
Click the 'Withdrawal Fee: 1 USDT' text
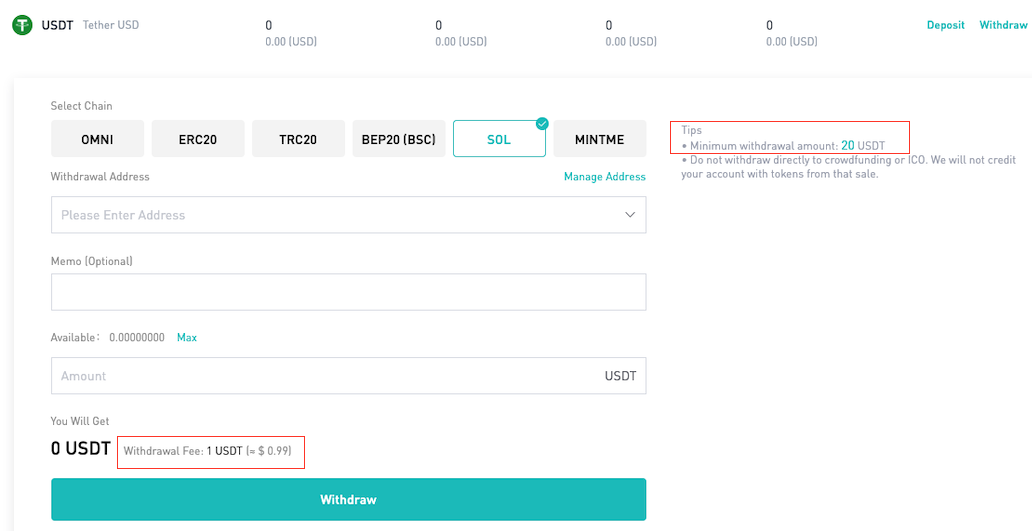coord(183,451)
